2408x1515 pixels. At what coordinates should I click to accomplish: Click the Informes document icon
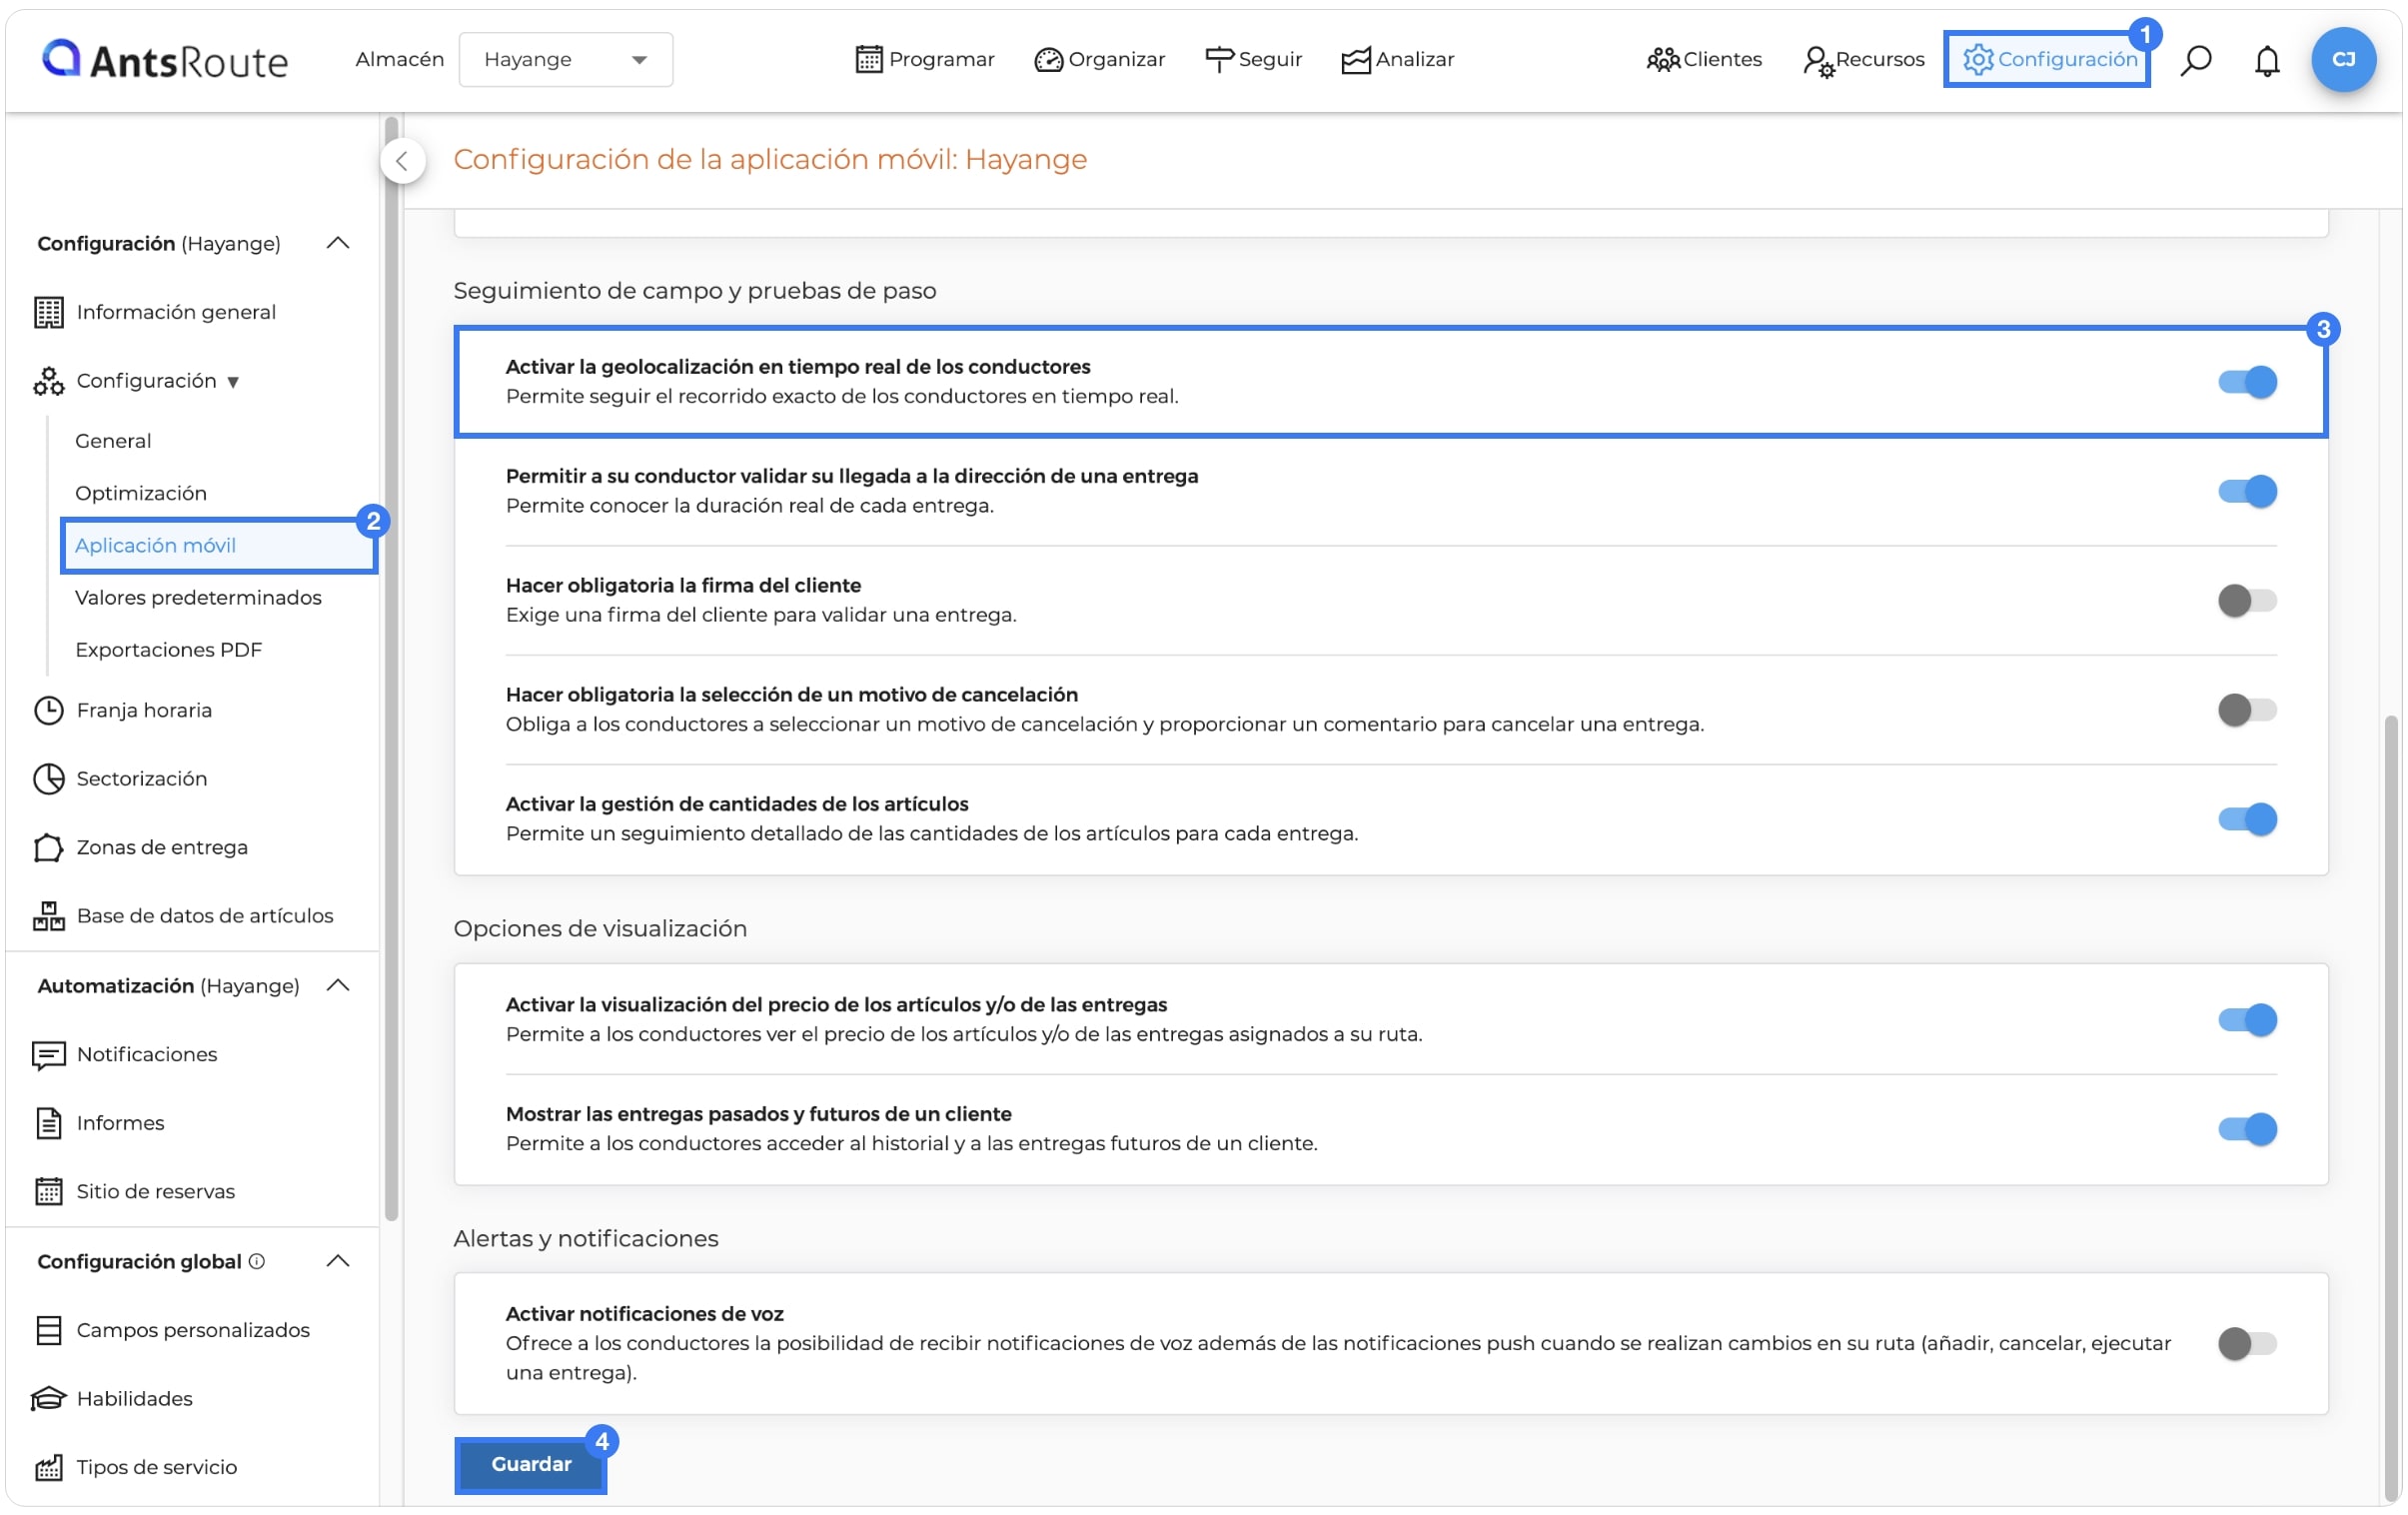(48, 1123)
